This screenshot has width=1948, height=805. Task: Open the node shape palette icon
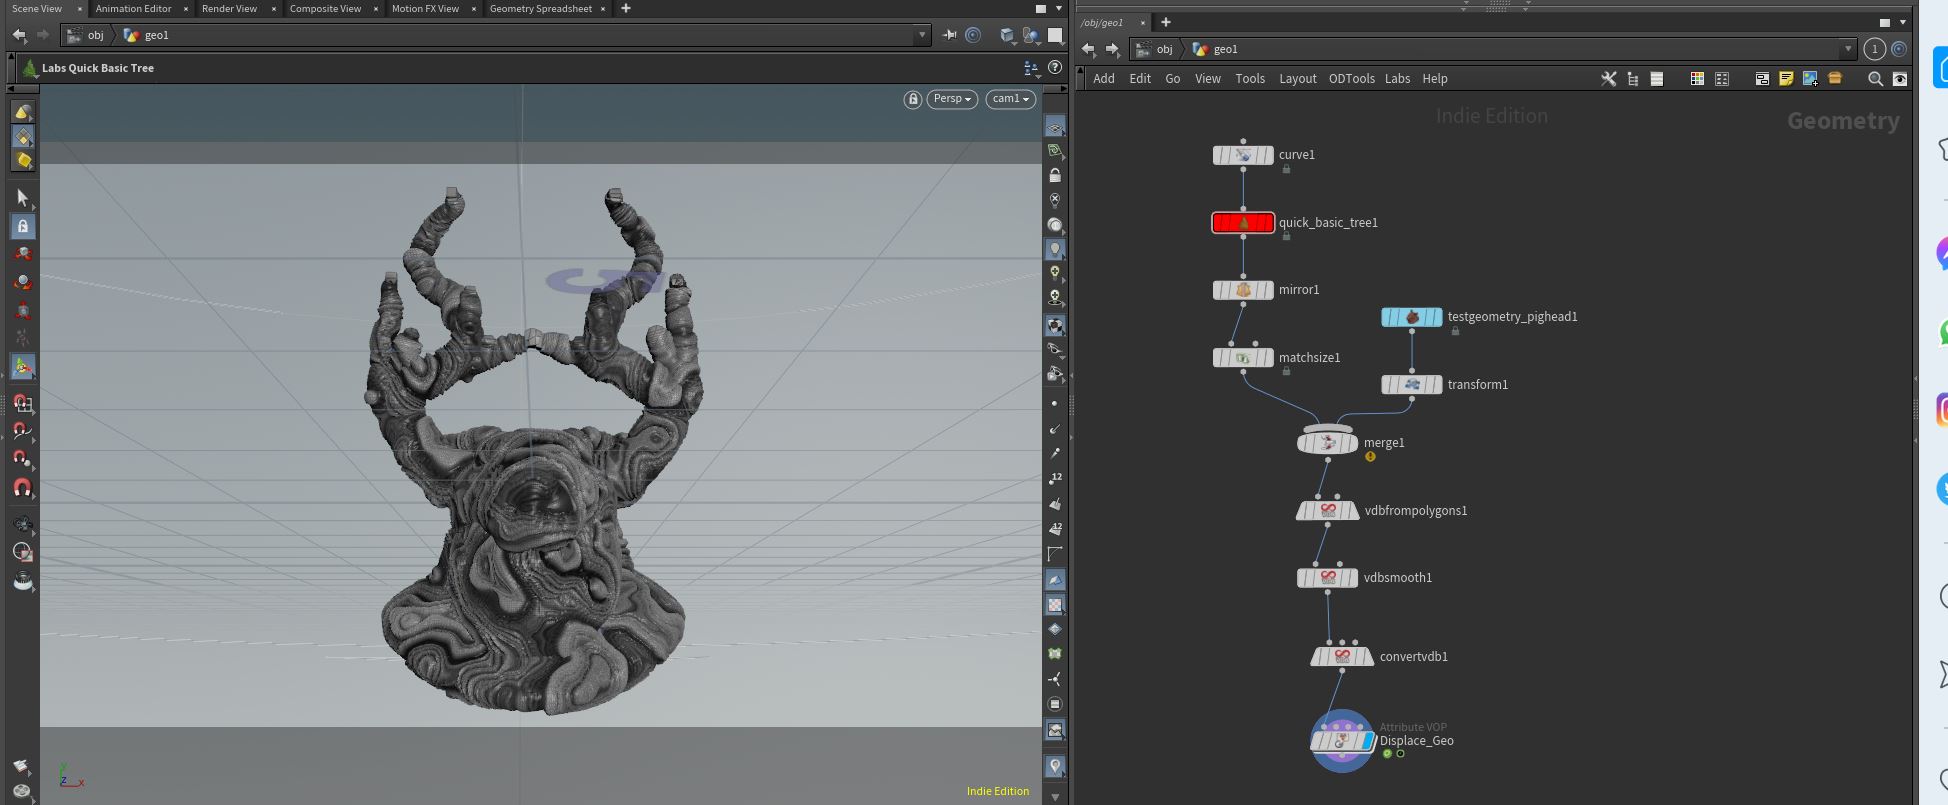coord(1722,79)
